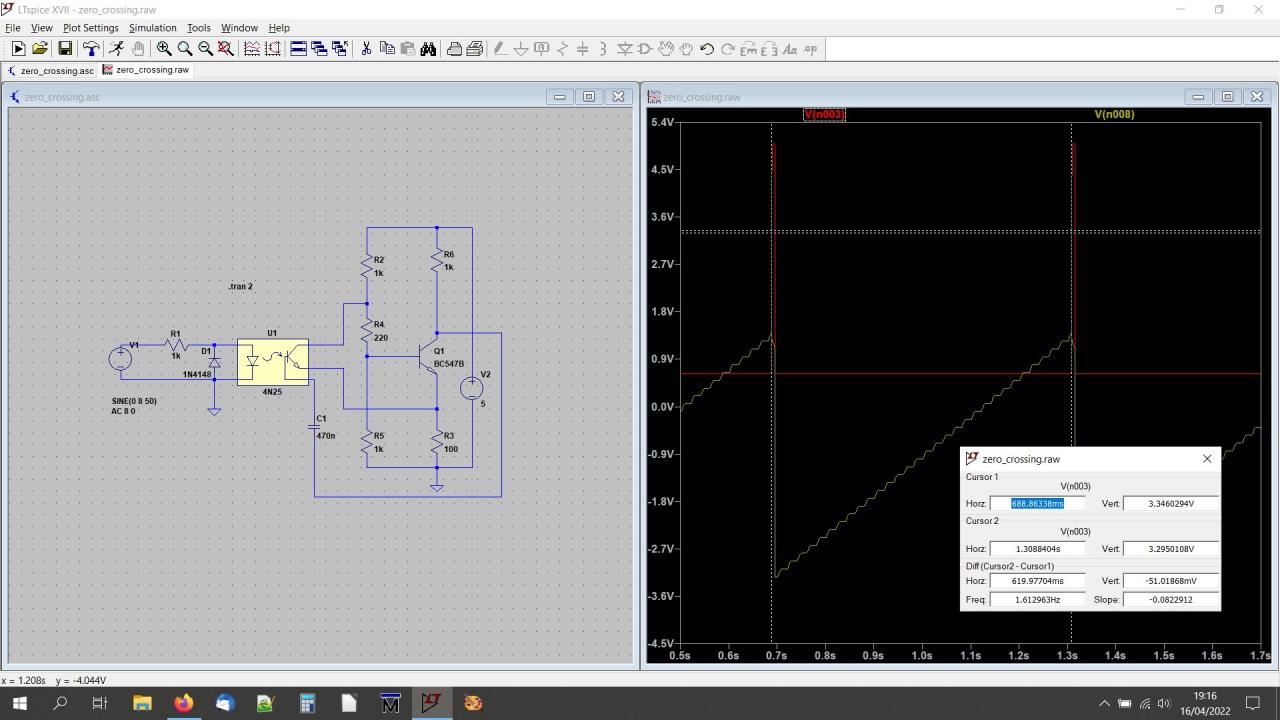
Task: Click the Zoom in magnifier icon
Action: [164, 48]
